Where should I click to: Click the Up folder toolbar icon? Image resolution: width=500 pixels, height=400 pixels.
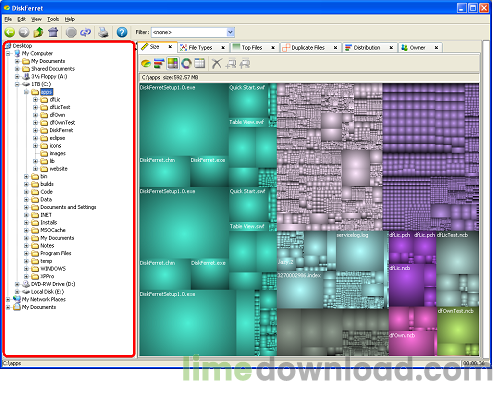click(38, 32)
